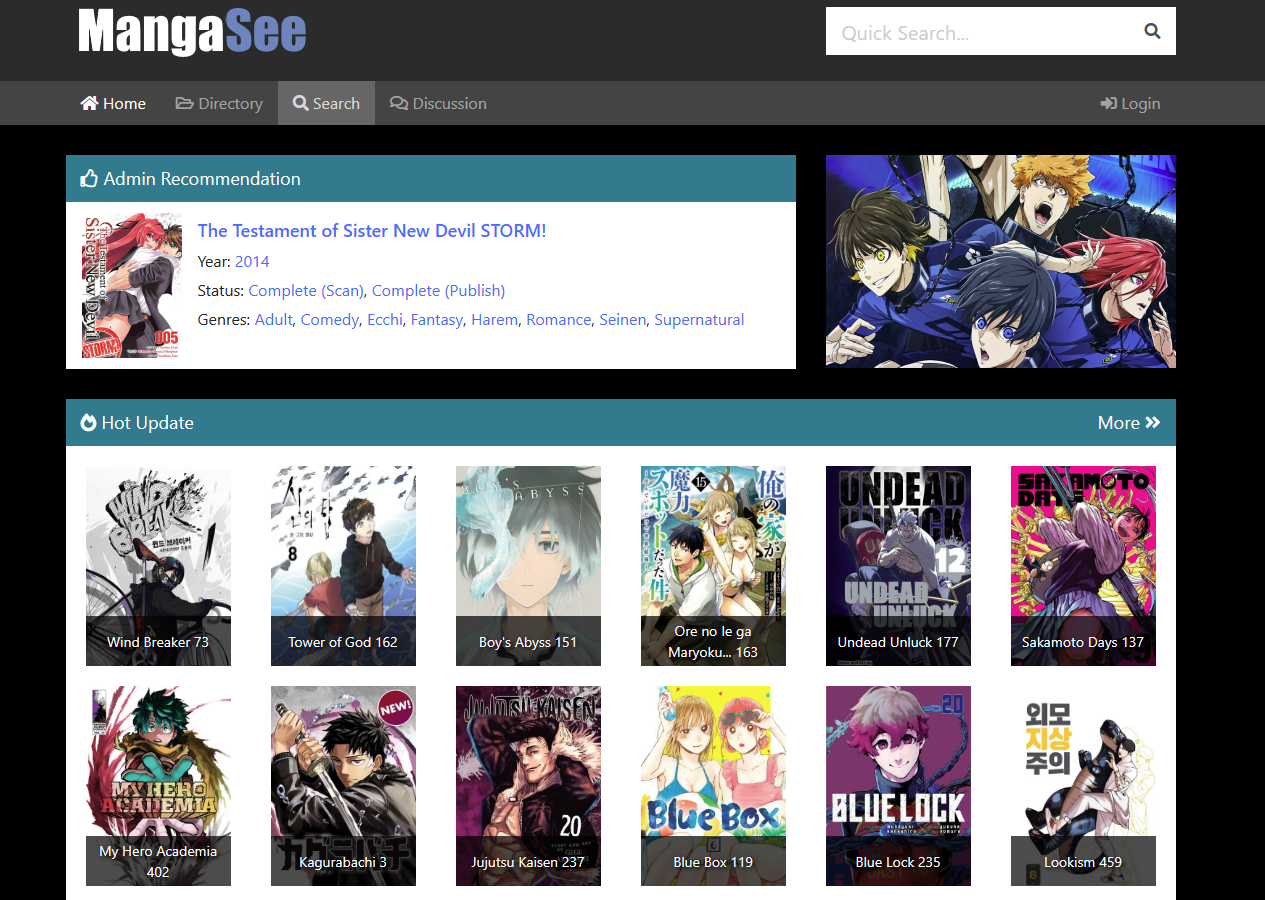1265x900 pixels.
Task: Click the Testament of Sister New Devil cover
Action: pos(132,285)
